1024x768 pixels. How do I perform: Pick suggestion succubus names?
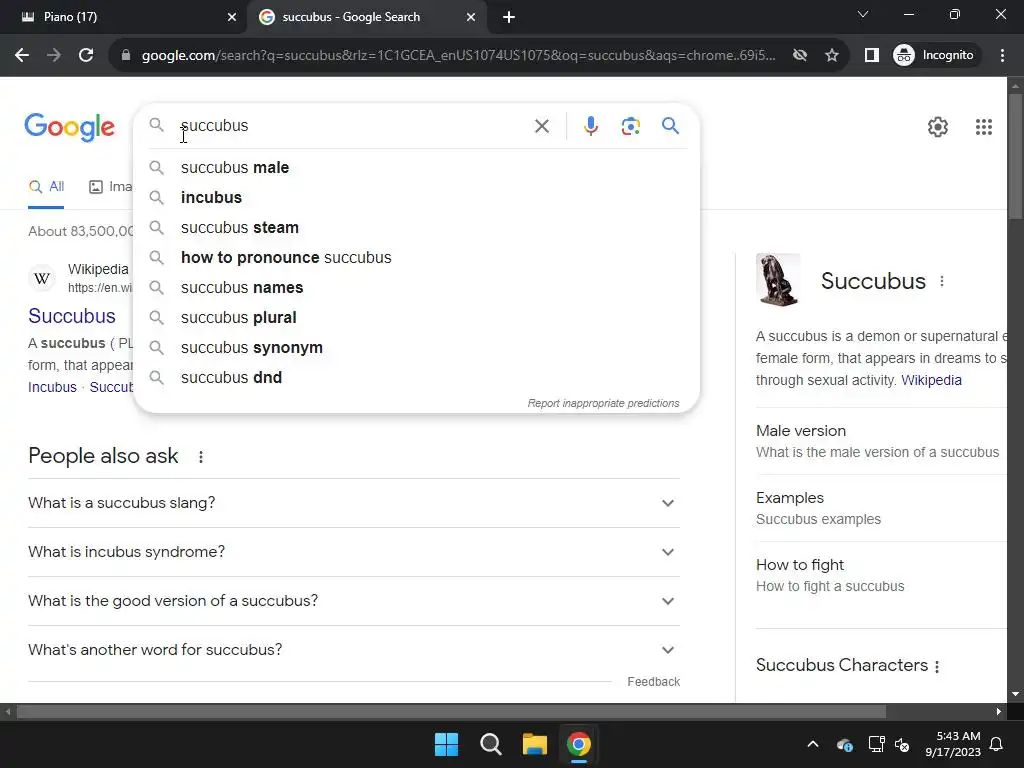tap(416, 287)
